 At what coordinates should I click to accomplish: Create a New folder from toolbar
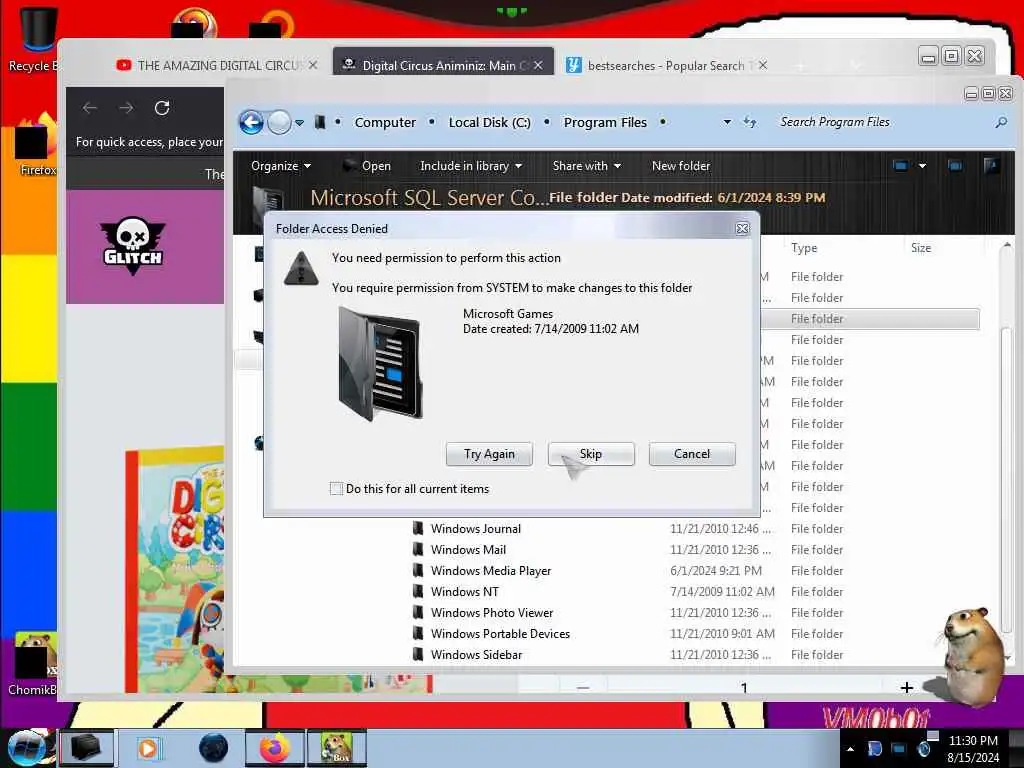(680, 166)
